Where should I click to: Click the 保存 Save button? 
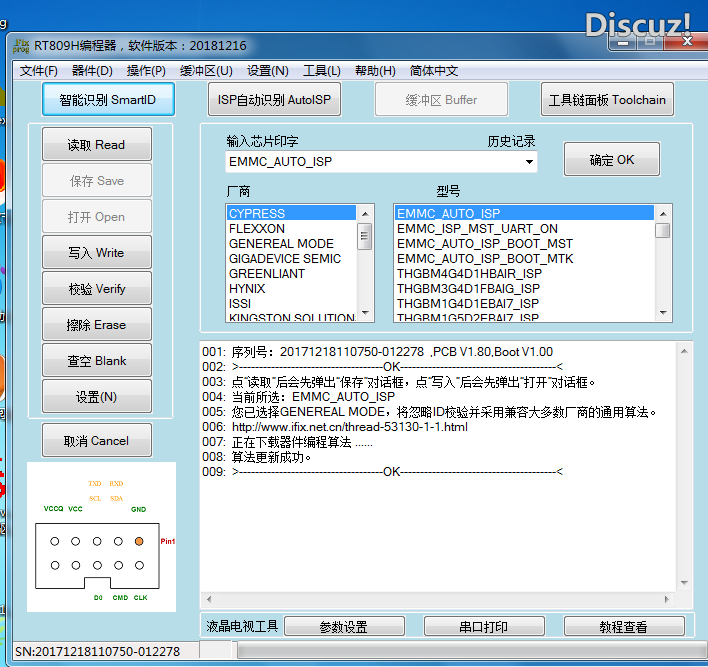point(97,181)
